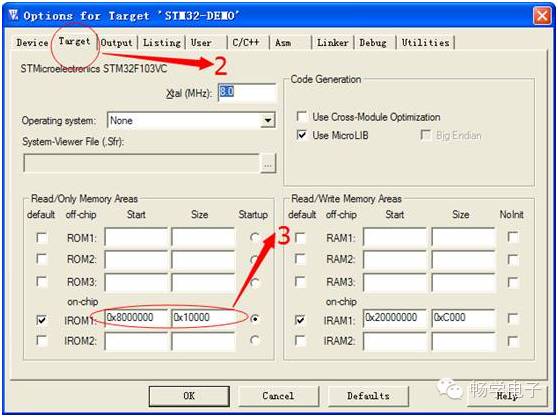Screen dimensions: 558x417
Task: Check the IROM2 default checkbox
Action: point(42,341)
